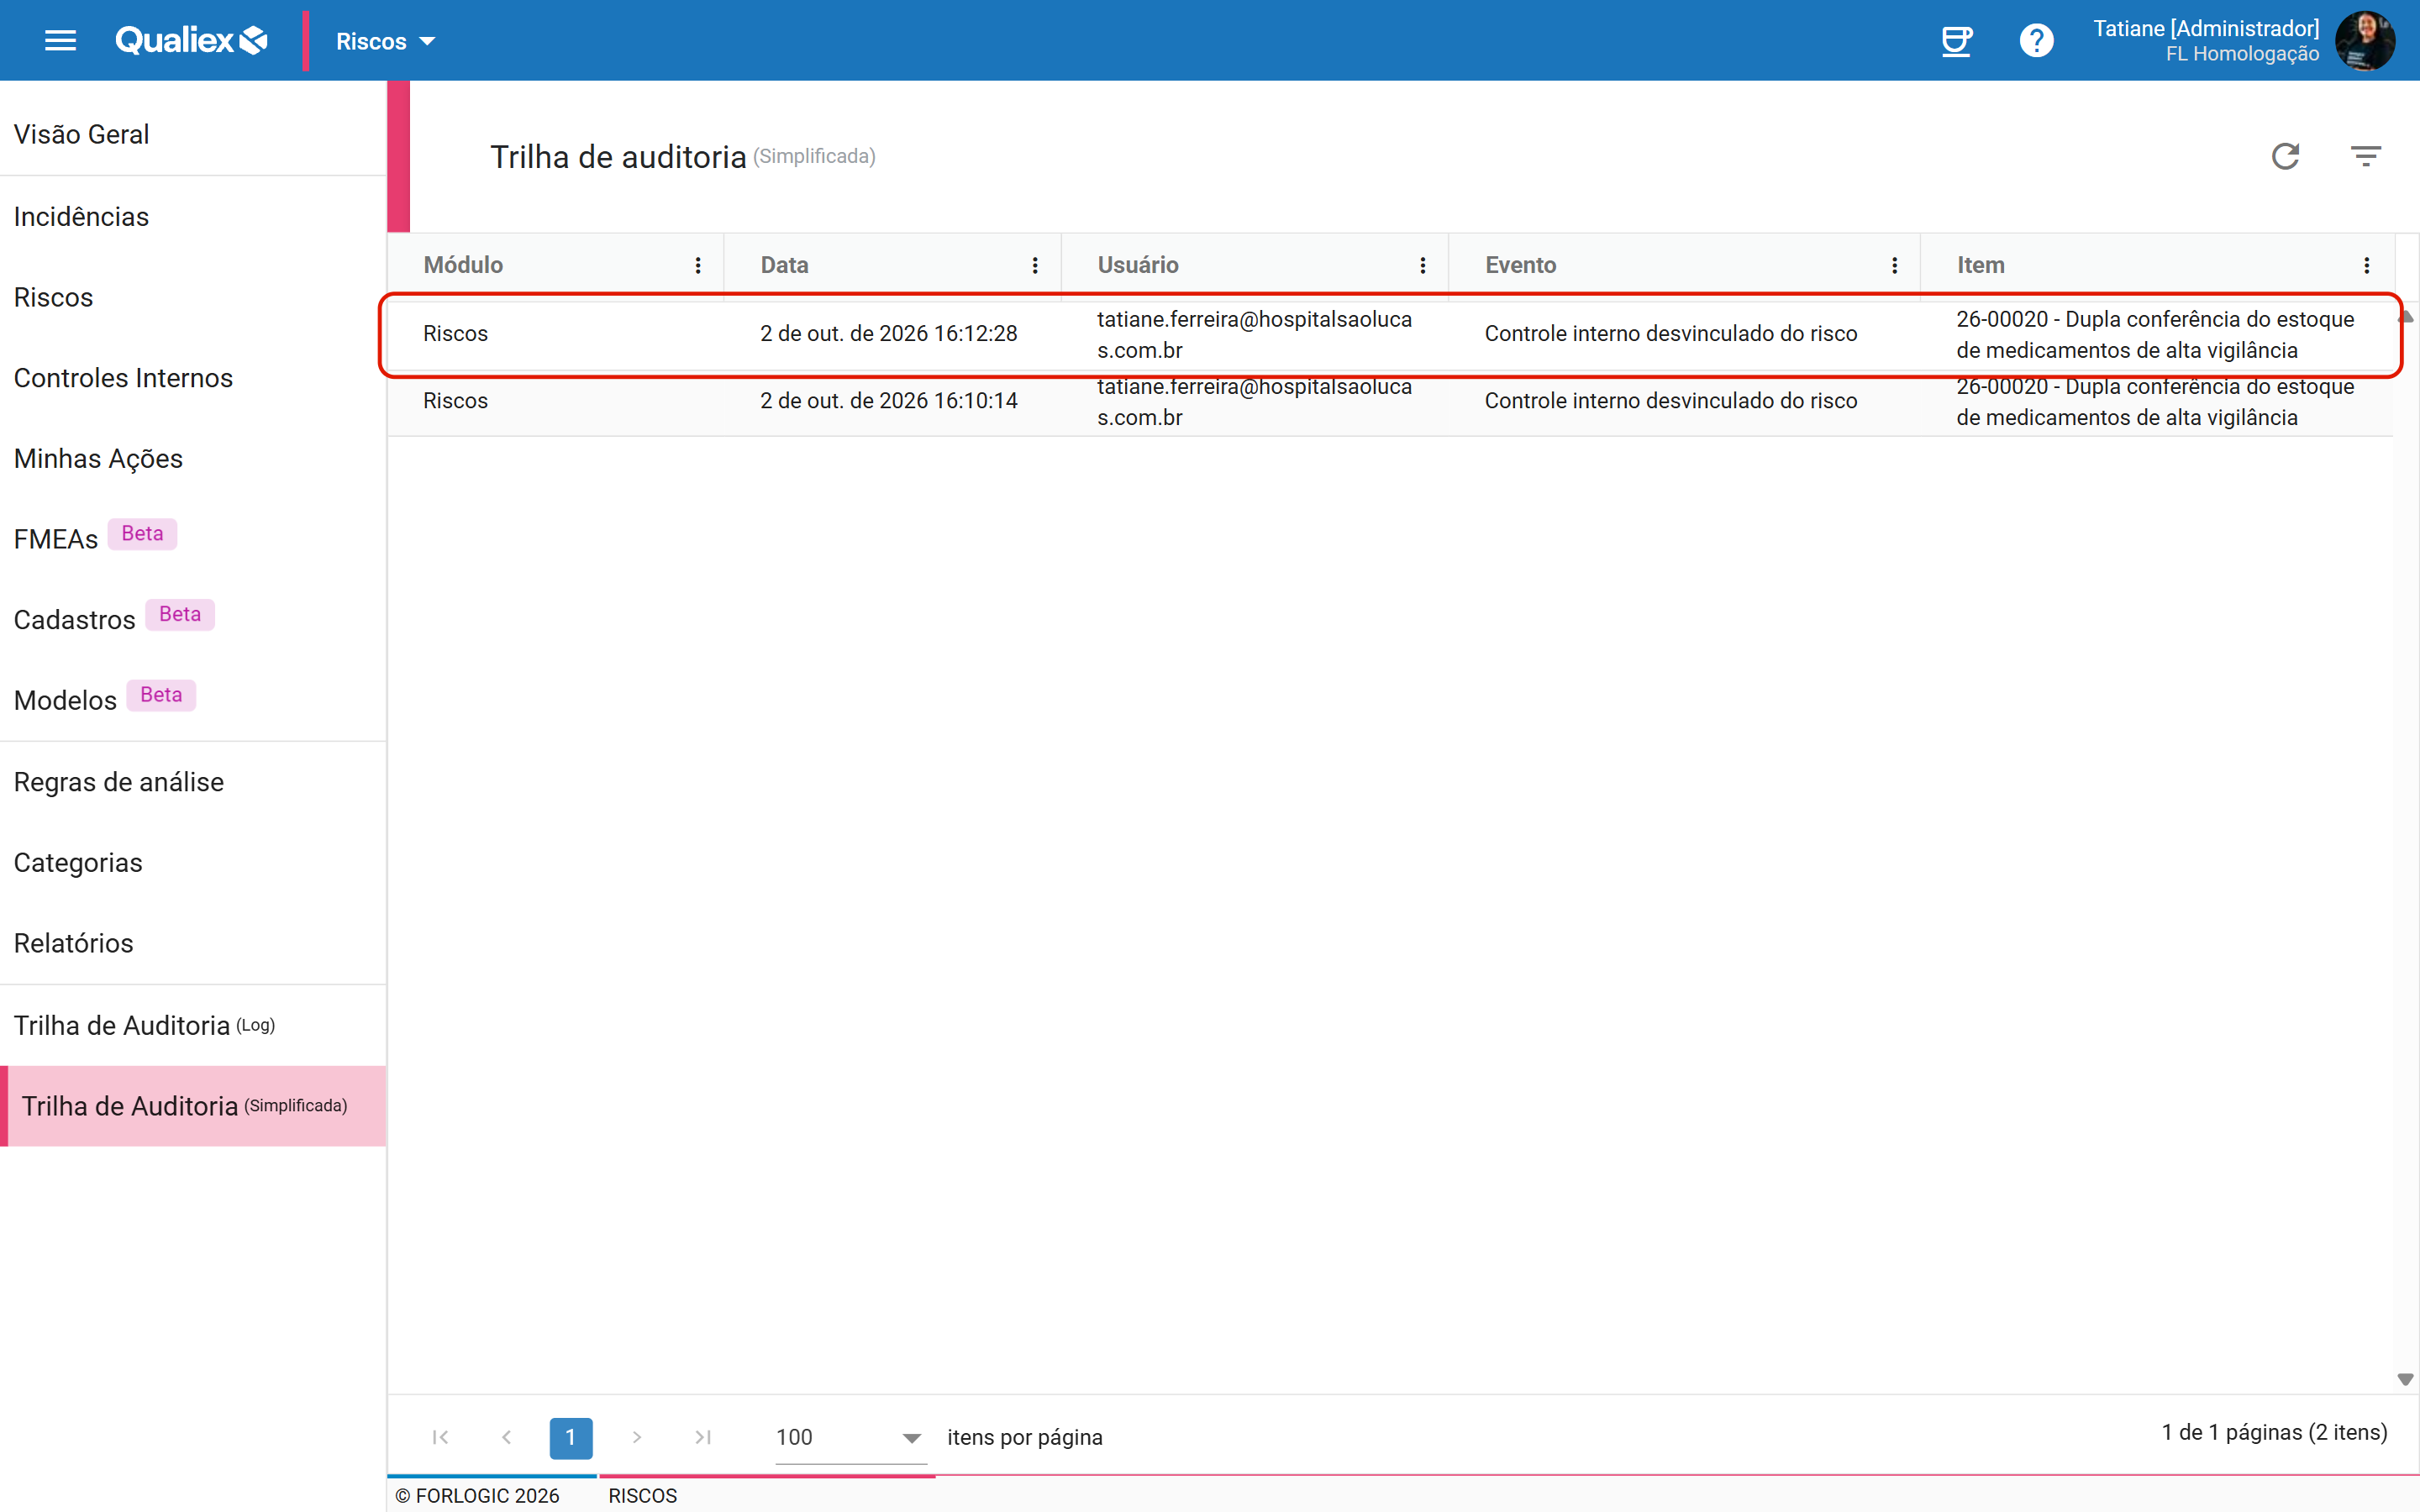Select the audit row at 16:10:14
The image size is (2420, 1512).
[1390, 402]
